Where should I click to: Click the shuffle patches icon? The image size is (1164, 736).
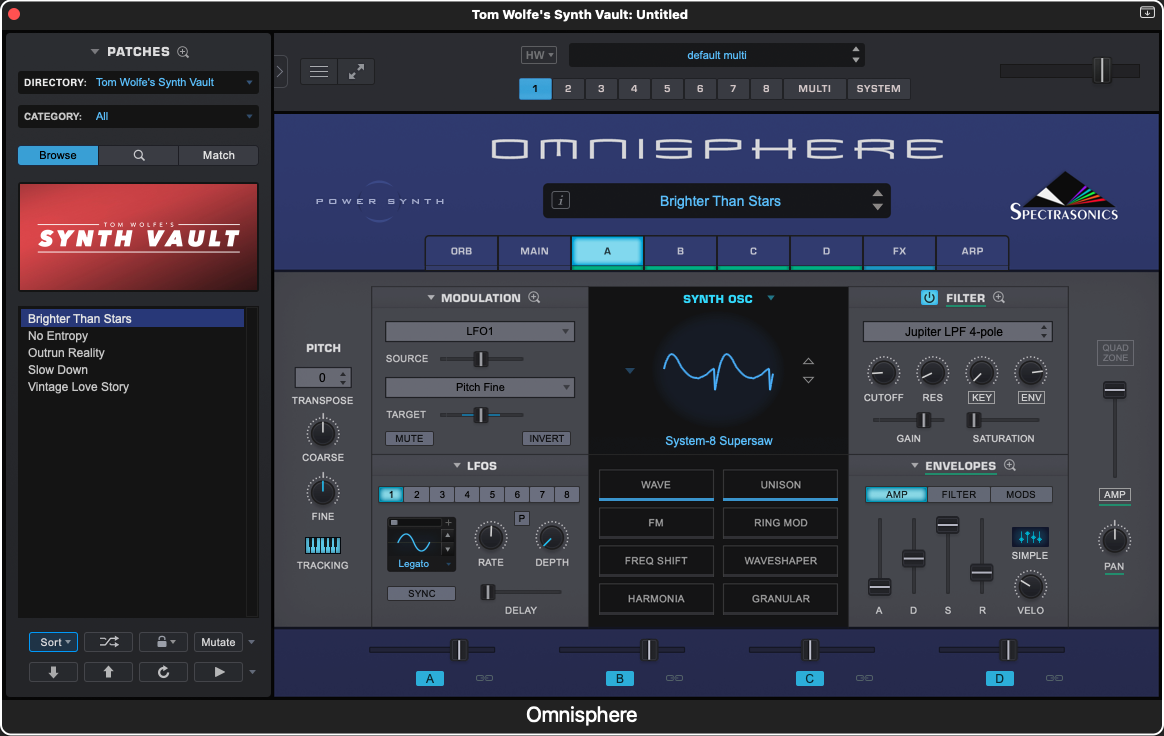pos(108,642)
